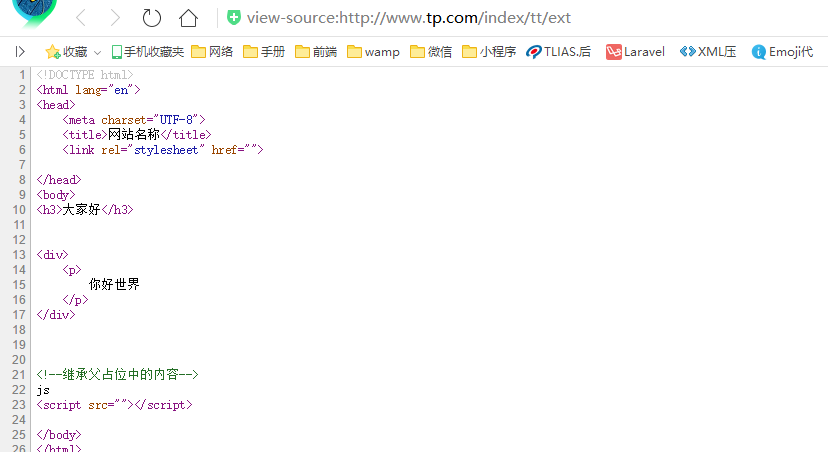Open the 微信 bookmark folder
828x452 pixels.
click(431, 52)
